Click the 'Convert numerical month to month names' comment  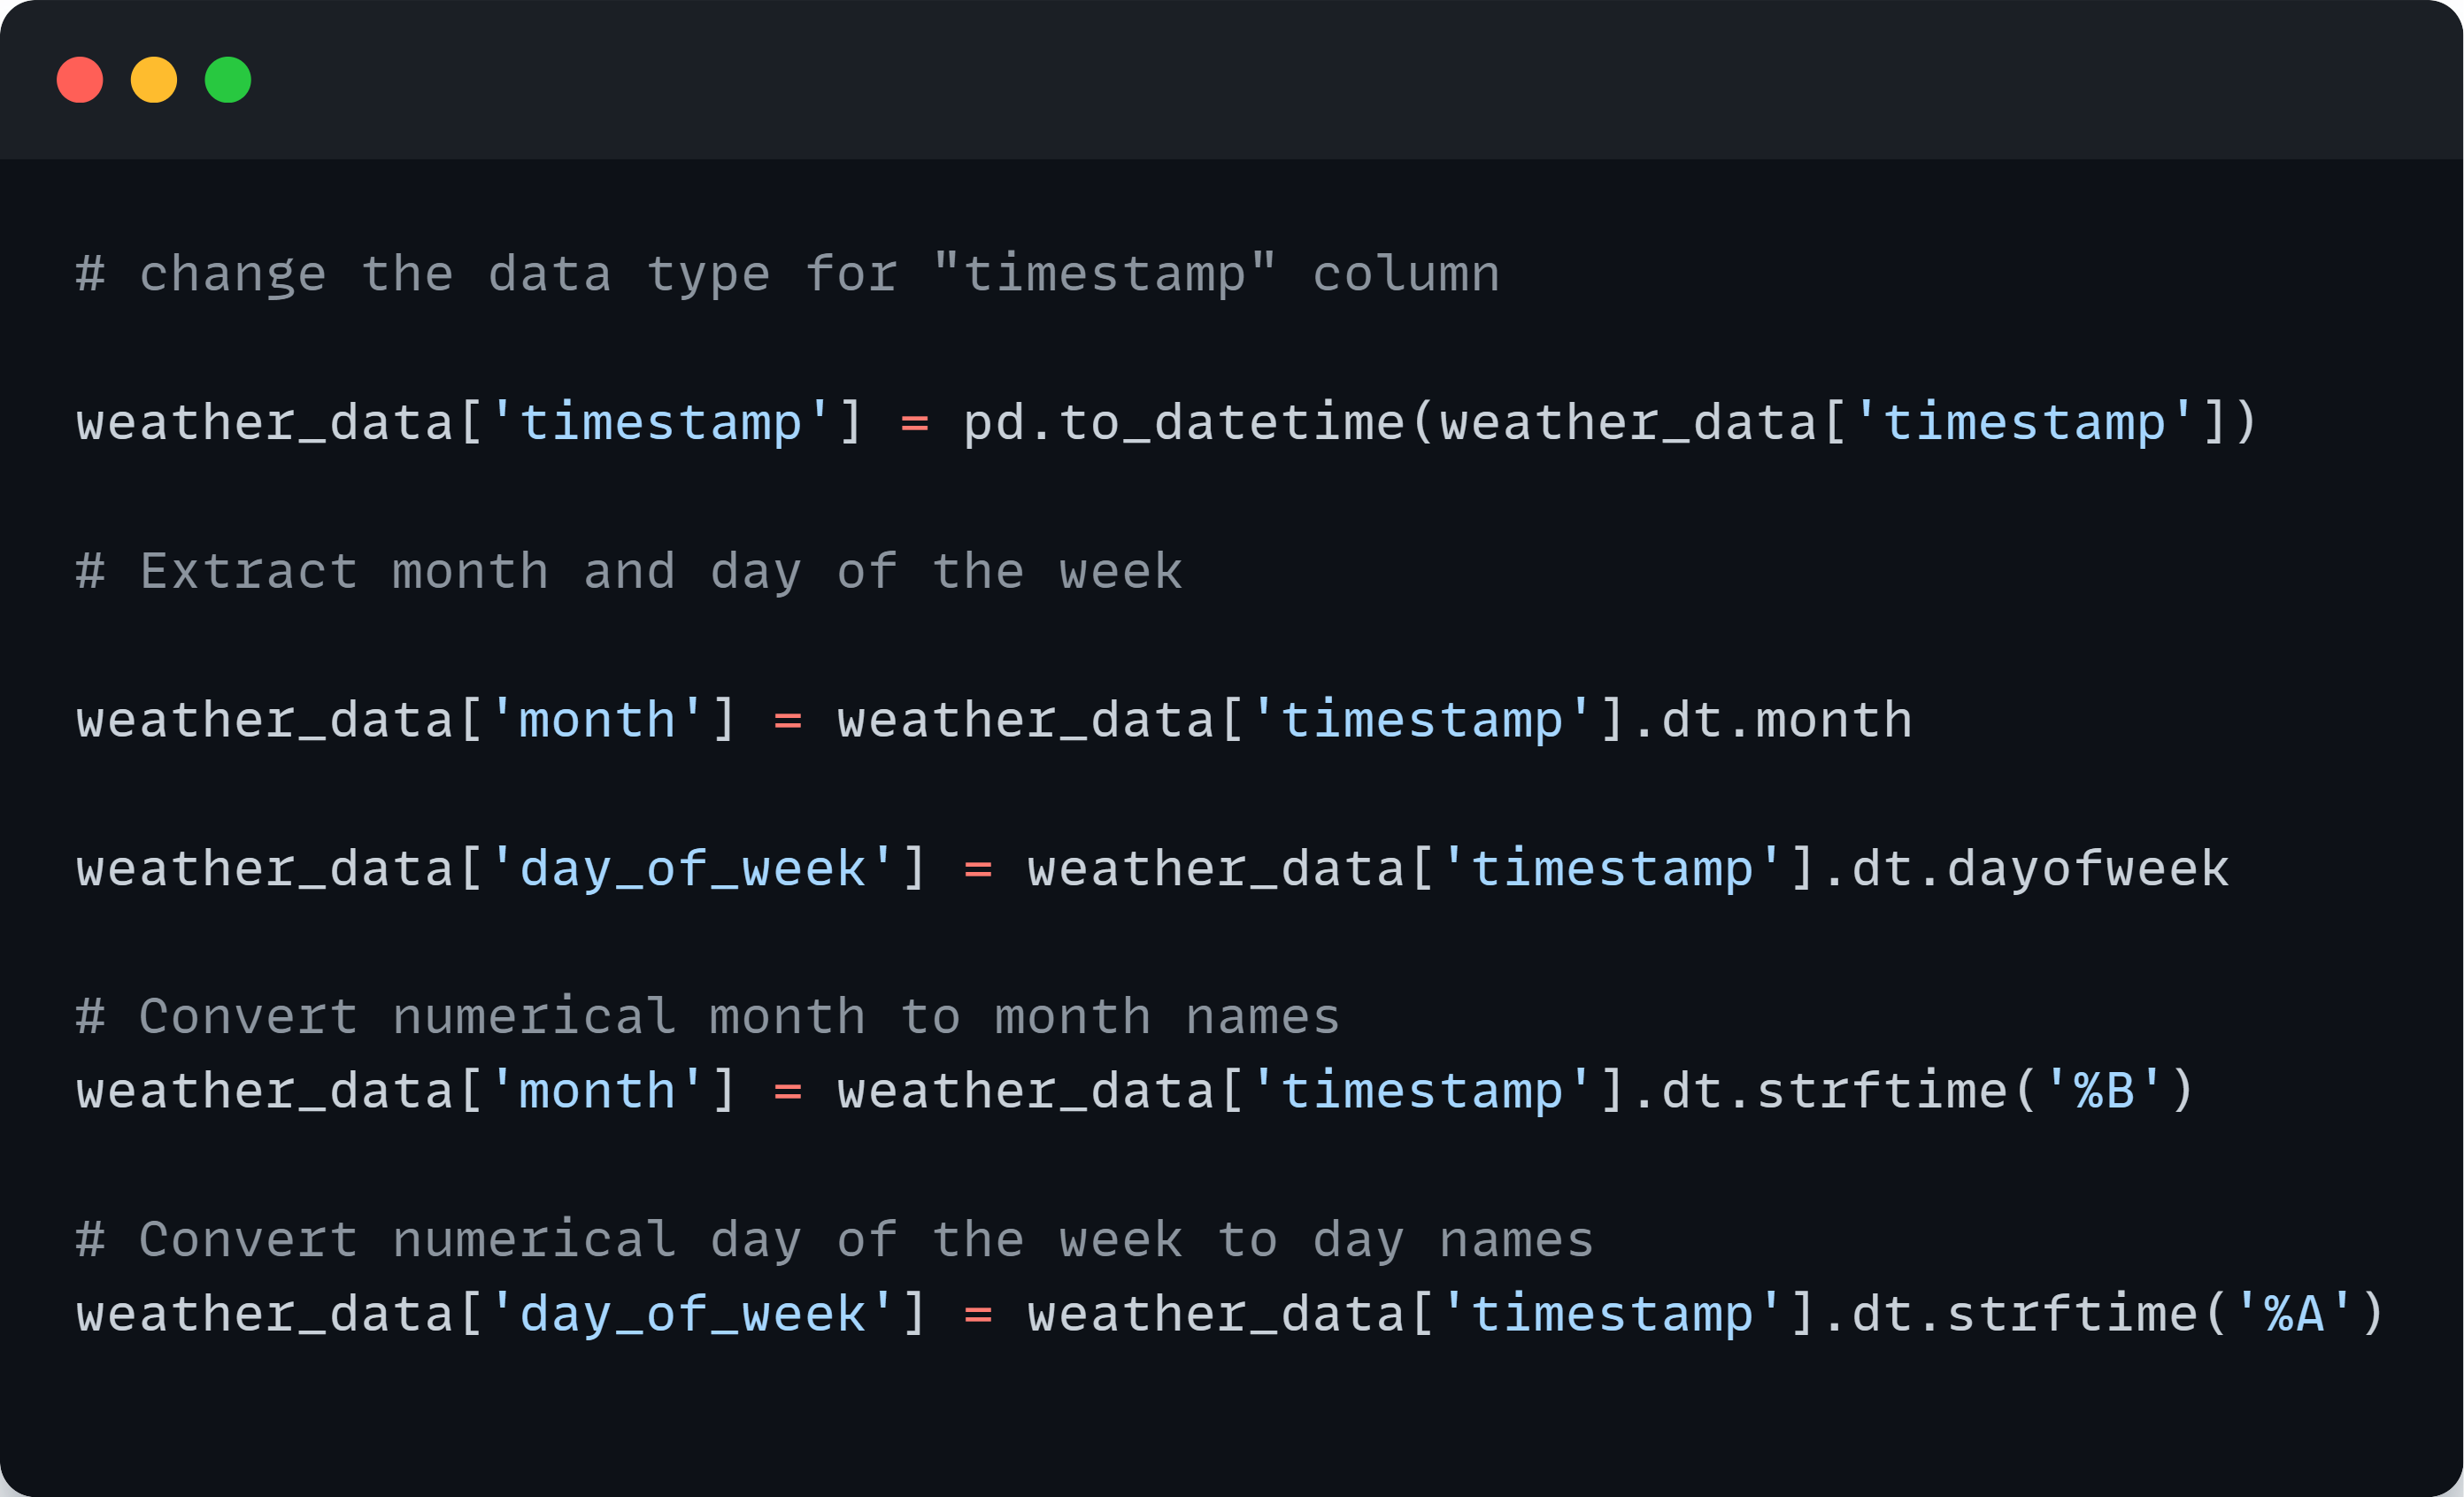point(708,1017)
